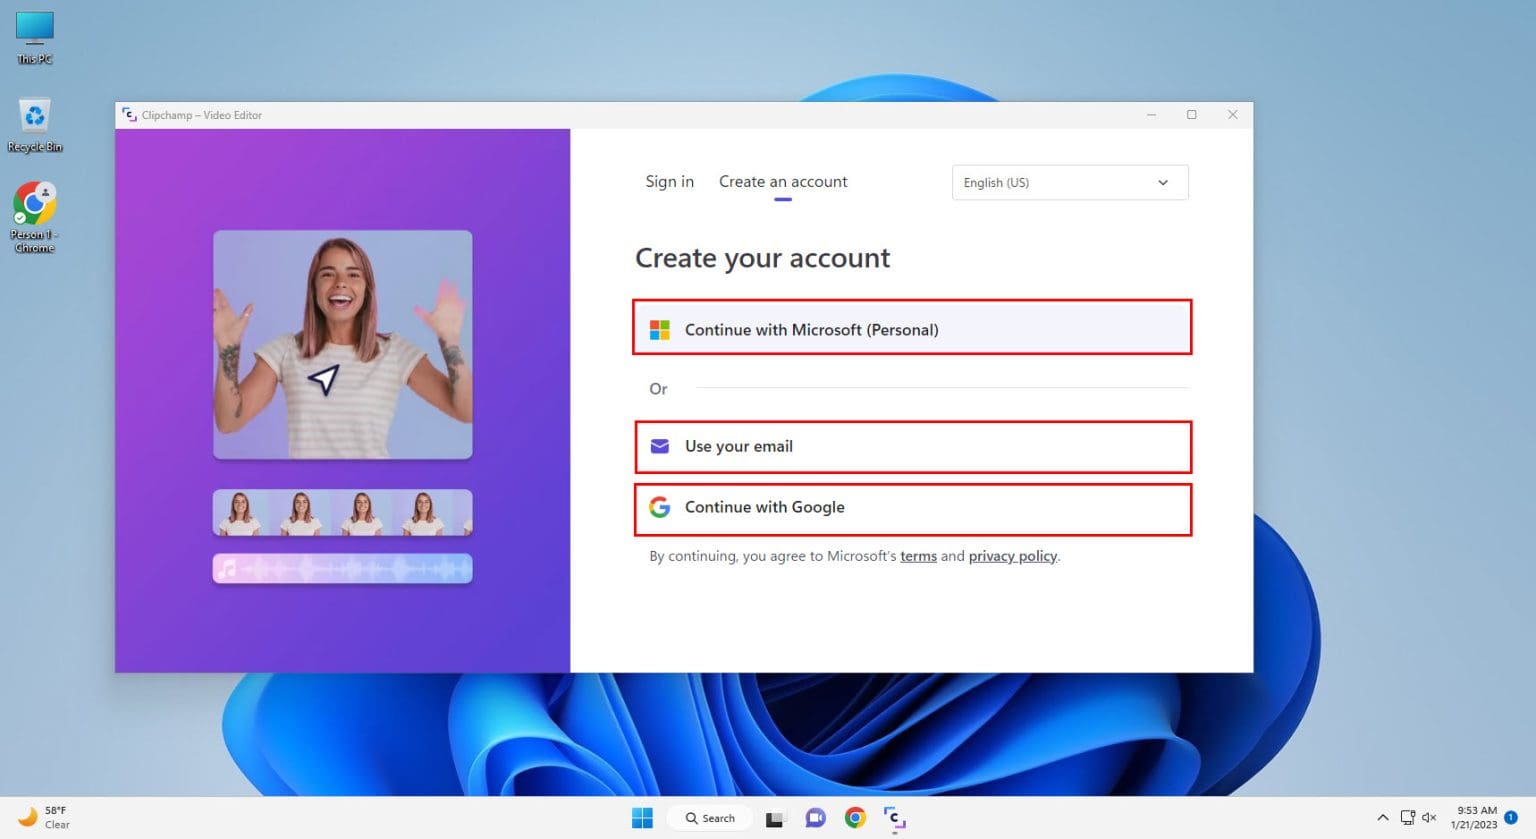View the privacy policy
The height and width of the screenshot is (839, 1536).
click(x=1012, y=556)
